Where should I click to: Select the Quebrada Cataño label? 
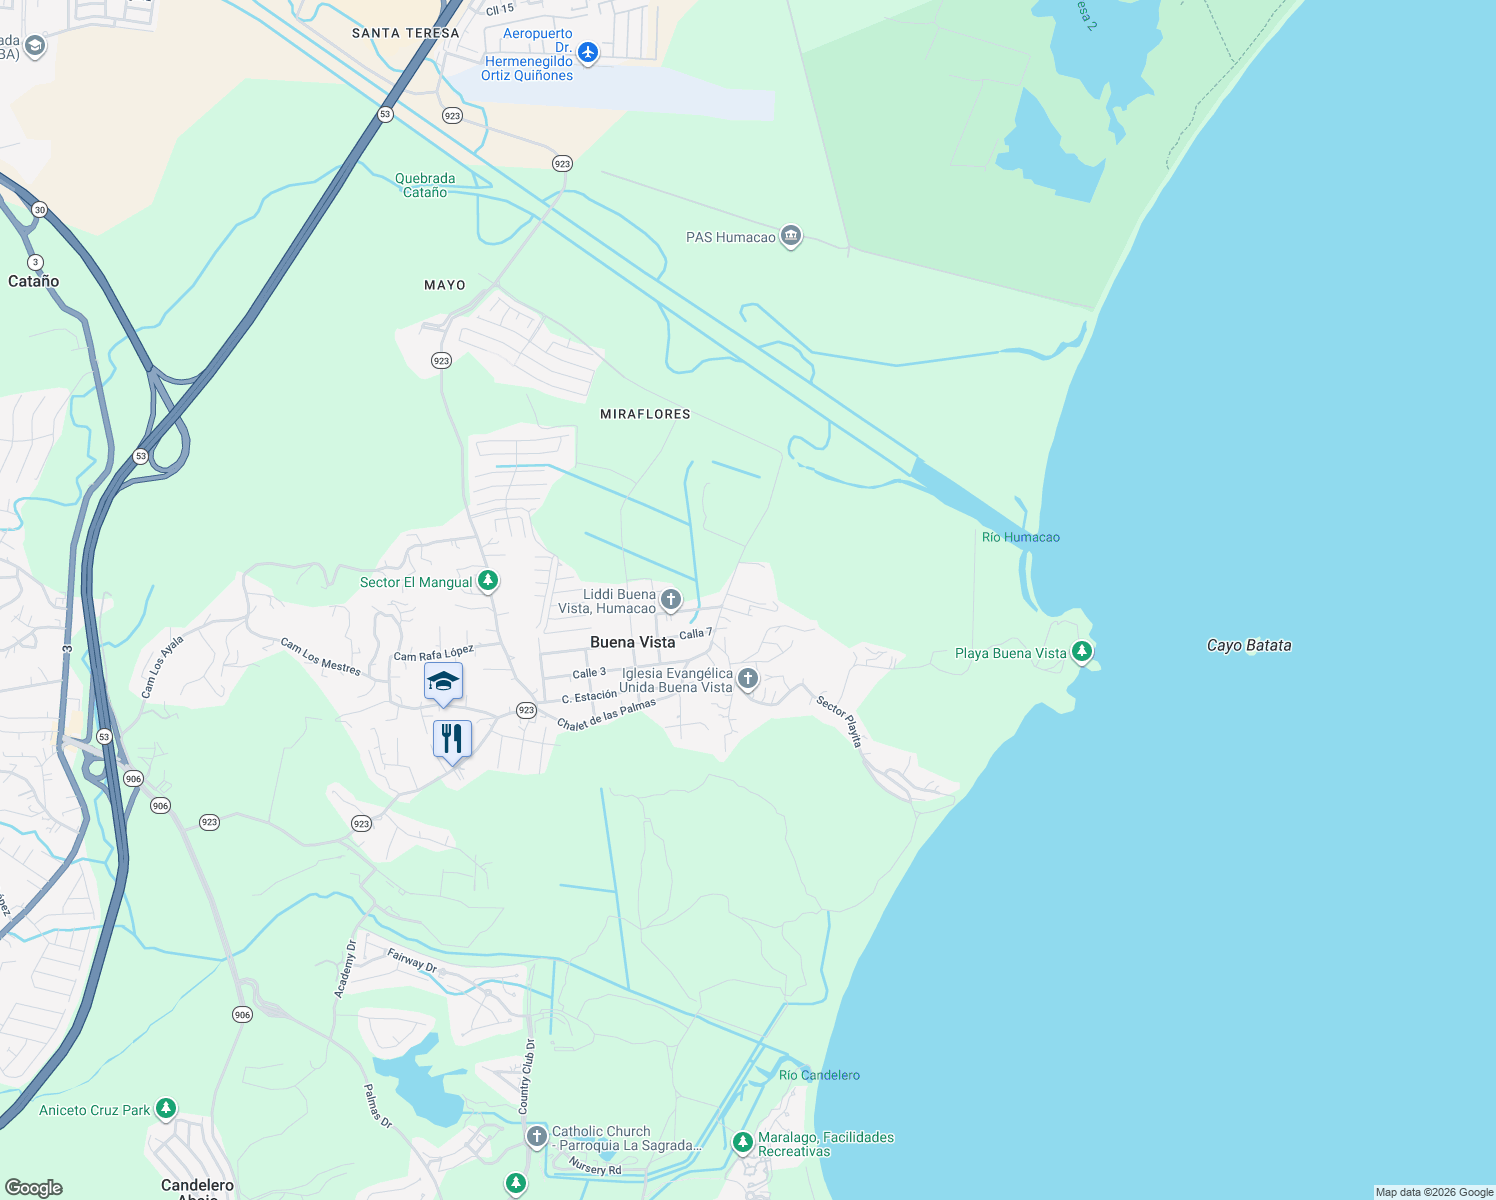pyautogui.click(x=425, y=185)
